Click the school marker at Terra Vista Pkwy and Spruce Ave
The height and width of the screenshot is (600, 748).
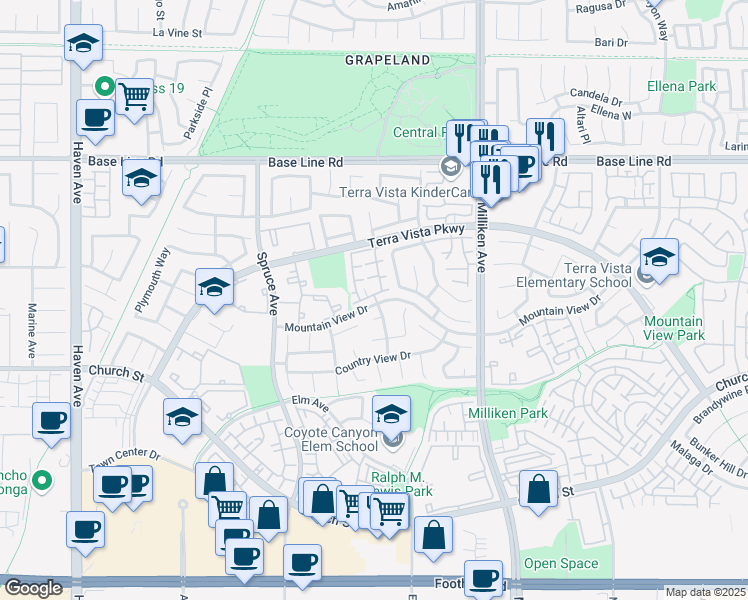click(215, 288)
